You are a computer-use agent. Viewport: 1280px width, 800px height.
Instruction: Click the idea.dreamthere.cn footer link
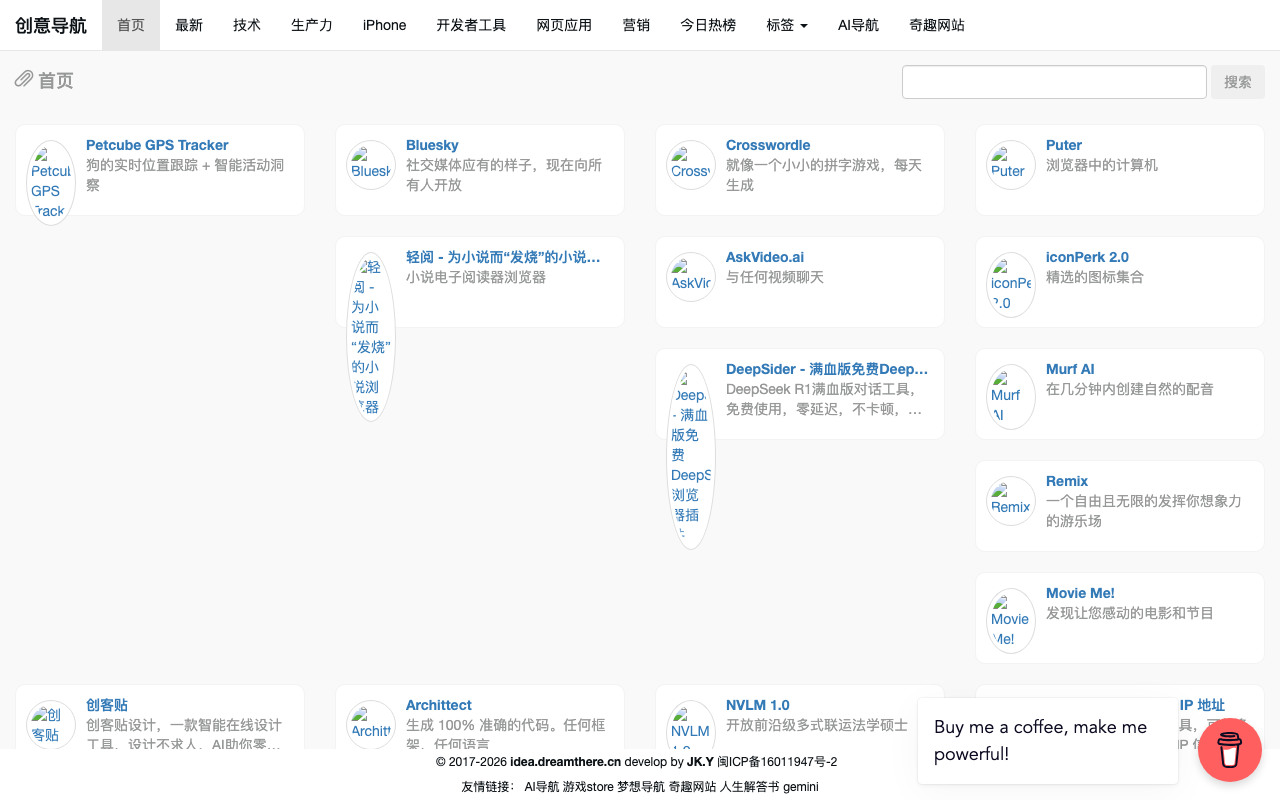pos(565,762)
